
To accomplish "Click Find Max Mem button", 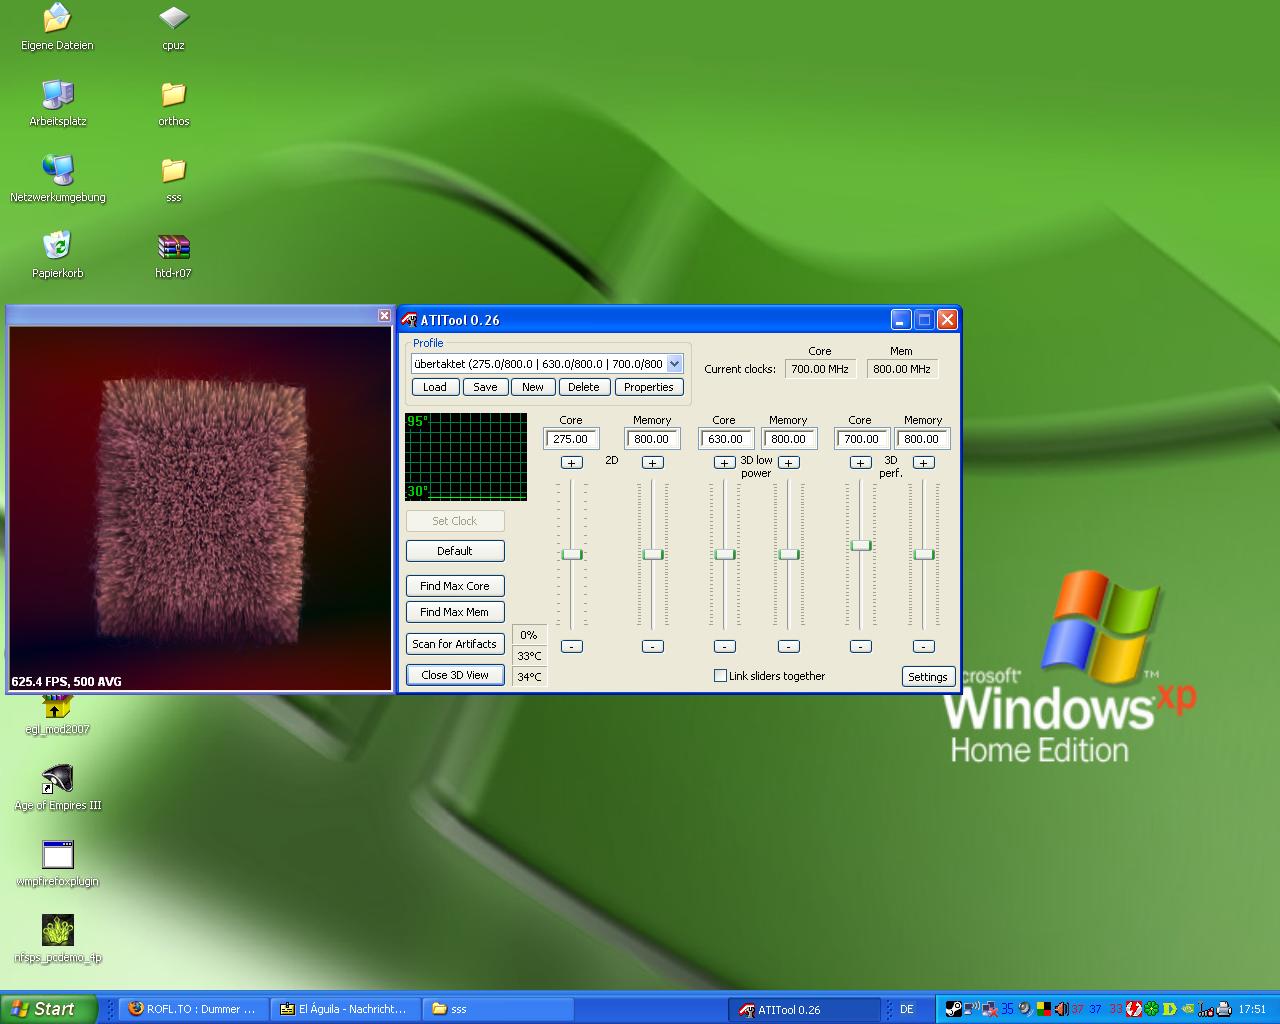I will 455,612.
